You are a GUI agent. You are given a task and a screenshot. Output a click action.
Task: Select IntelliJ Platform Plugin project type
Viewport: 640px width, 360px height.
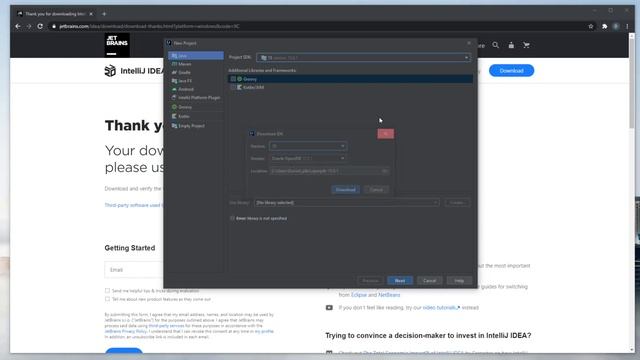196,98
